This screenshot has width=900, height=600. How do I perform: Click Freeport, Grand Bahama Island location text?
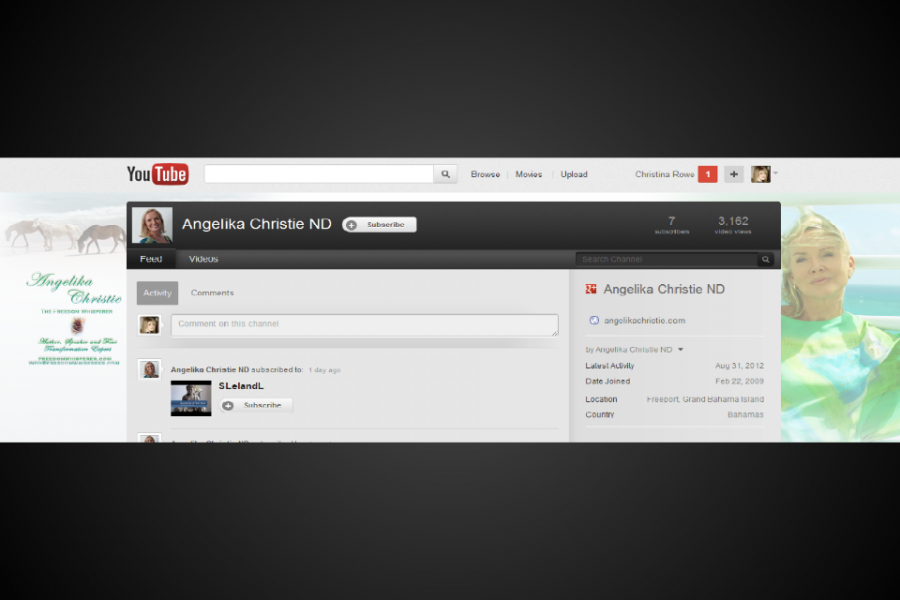click(x=705, y=399)
